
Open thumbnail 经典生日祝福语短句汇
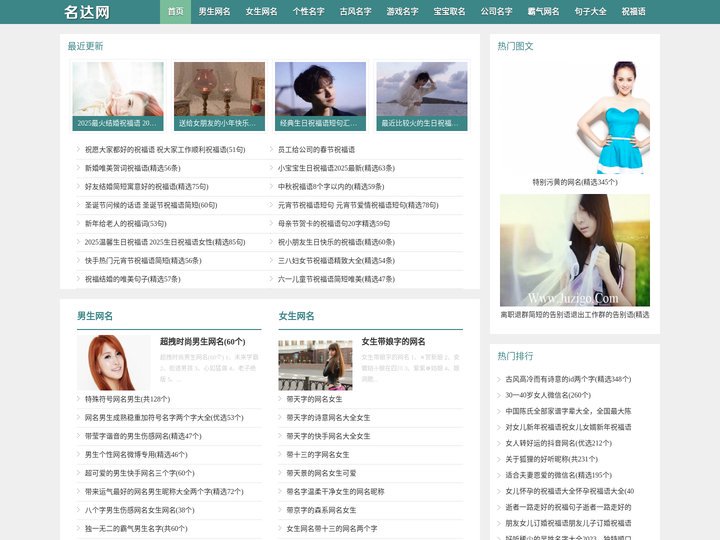(x=321, y=96)
